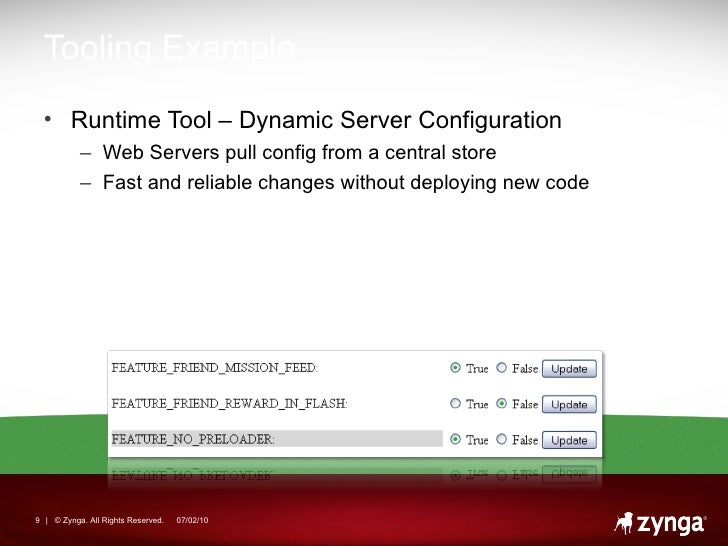Select True for FEATURE_NO_PRELOADER

[x=455, y=439]
